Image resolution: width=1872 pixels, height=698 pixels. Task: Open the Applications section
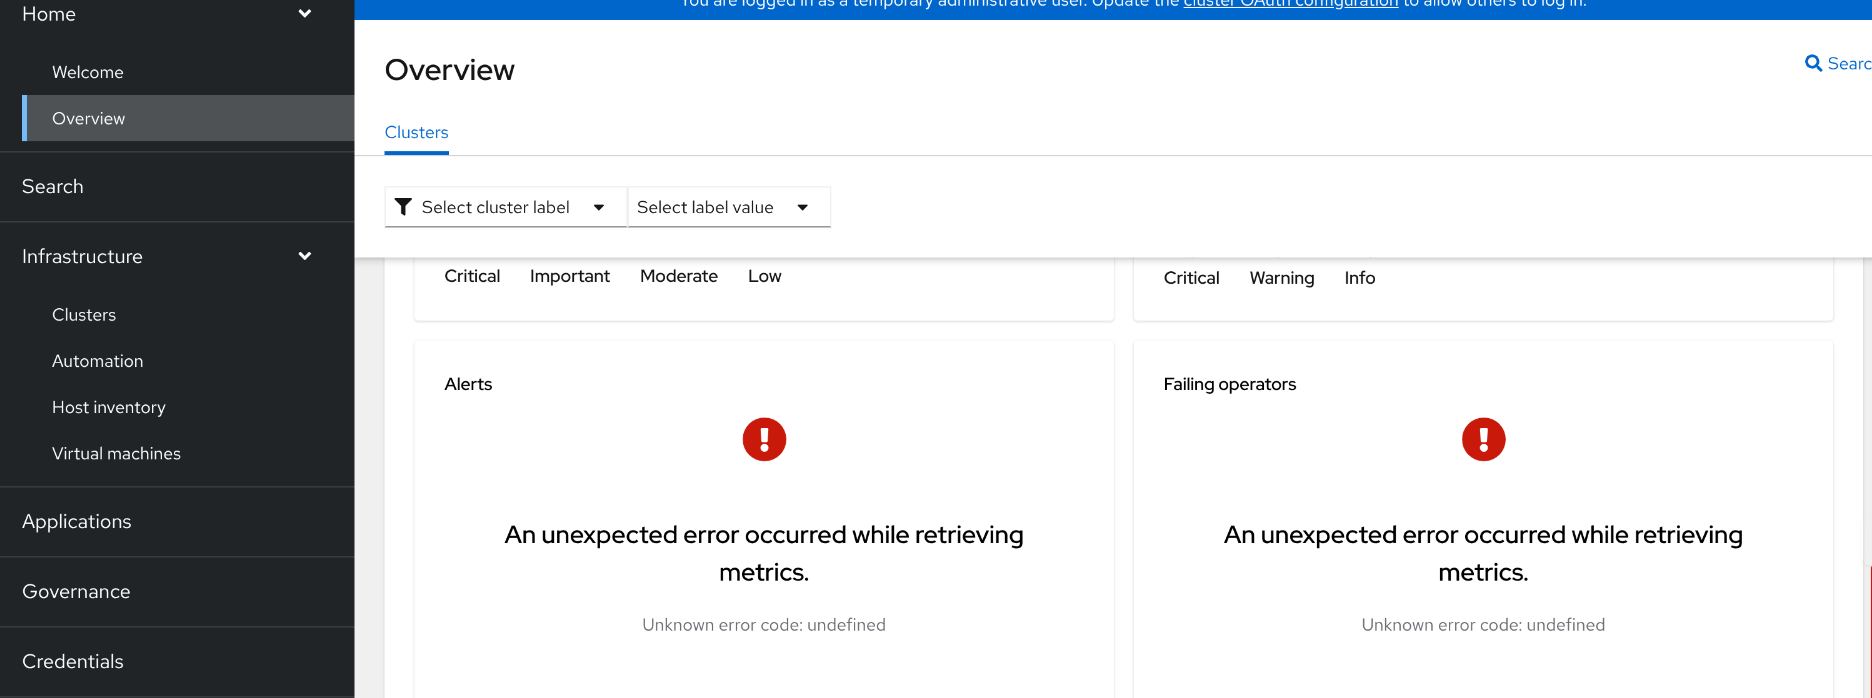77,521
